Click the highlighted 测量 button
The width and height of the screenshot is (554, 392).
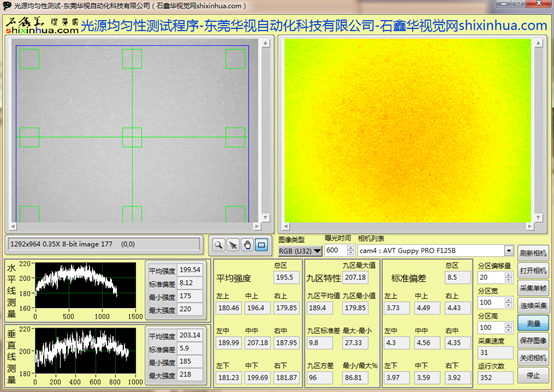pyautogui.click(x=533, y=323)
